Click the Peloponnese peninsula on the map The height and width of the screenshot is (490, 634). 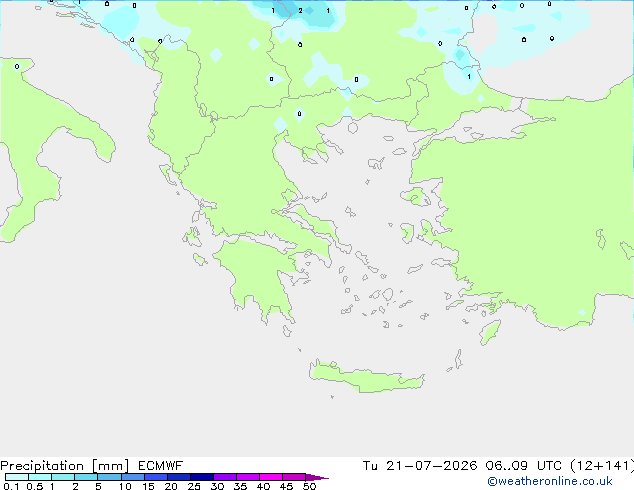pyautogui.click(x=263, y=275)
